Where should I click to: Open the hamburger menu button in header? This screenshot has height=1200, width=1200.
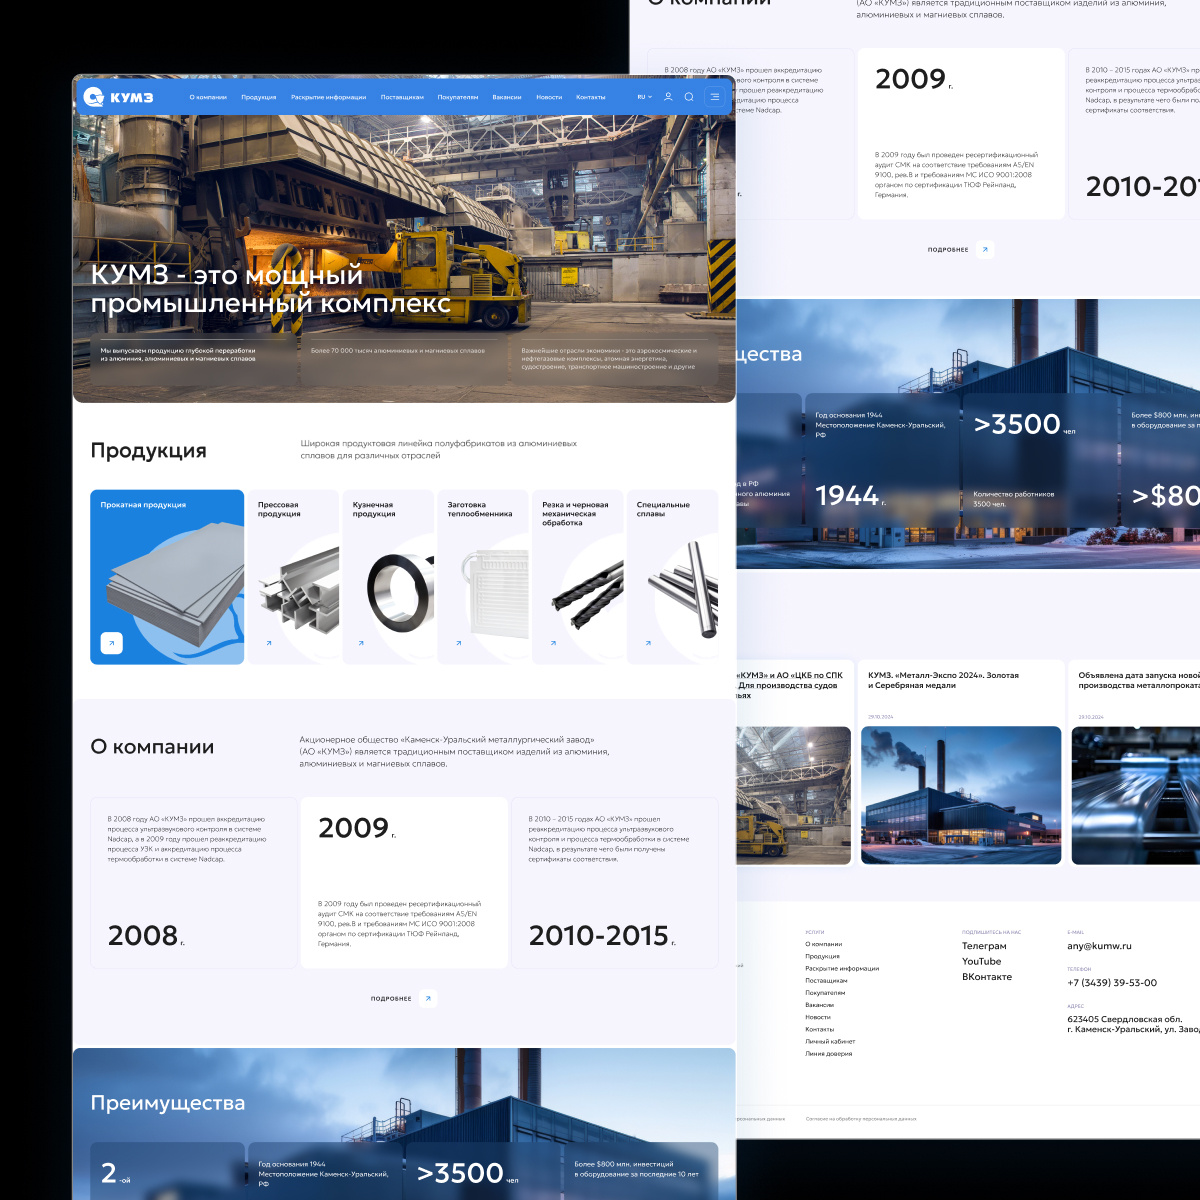(x=714, y=97)
